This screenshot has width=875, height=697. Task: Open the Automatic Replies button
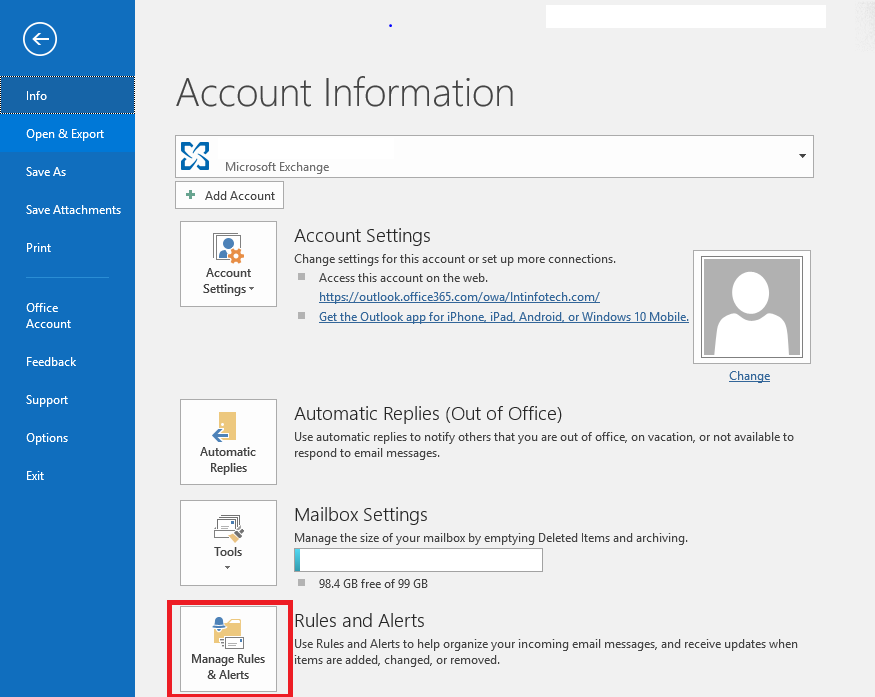point(228,442)
